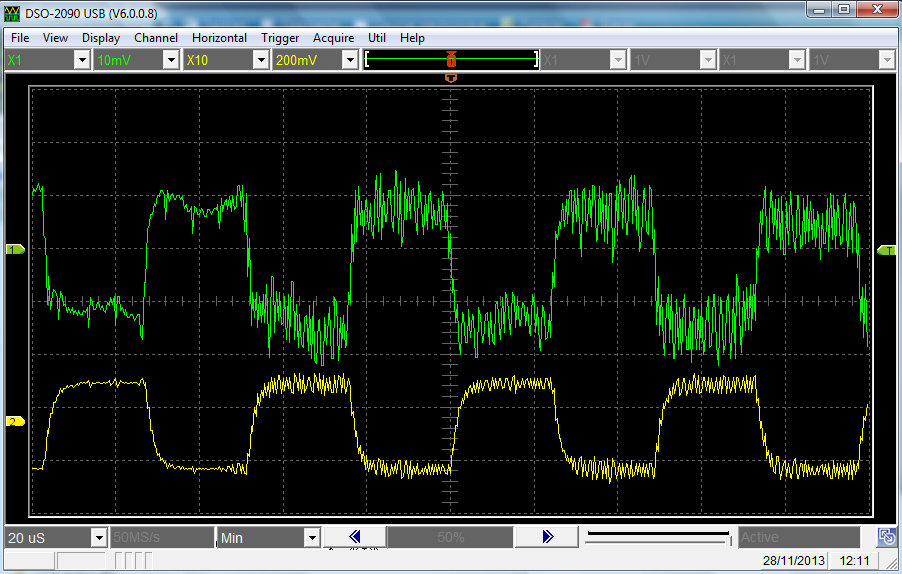Viewport: 902px width, 574px height.
Task: Click the blue icon at bottom-right corner
Action: [886, 537]
